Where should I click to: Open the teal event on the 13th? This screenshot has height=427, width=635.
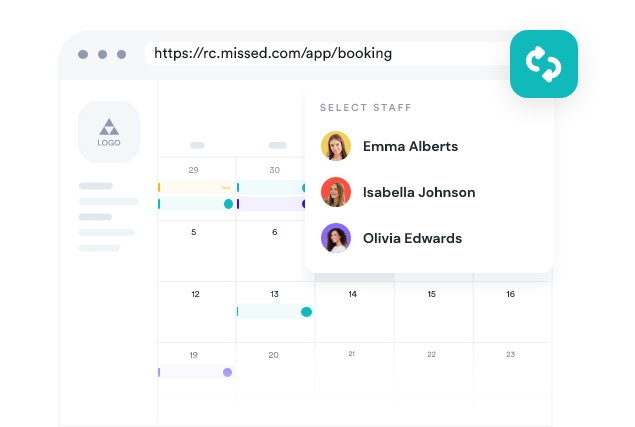click(x=270, y=312)
